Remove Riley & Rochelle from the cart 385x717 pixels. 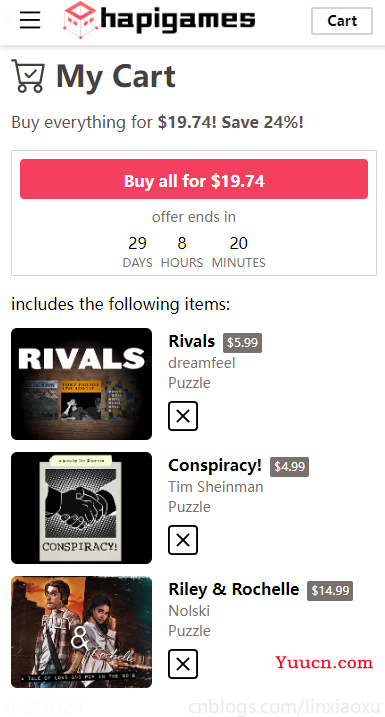(183, 664)
